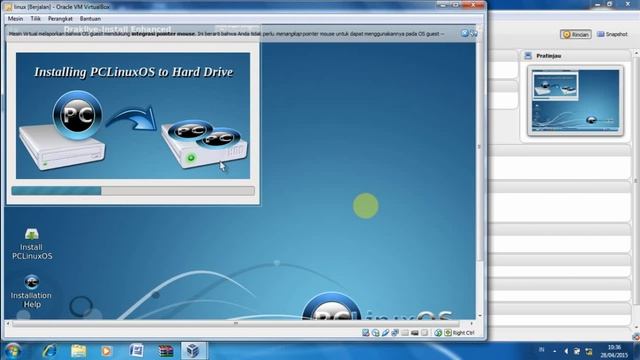Screen dimensions: 640x360
Task: Open WinRAR from taskbar
Action: coord(165,351)
